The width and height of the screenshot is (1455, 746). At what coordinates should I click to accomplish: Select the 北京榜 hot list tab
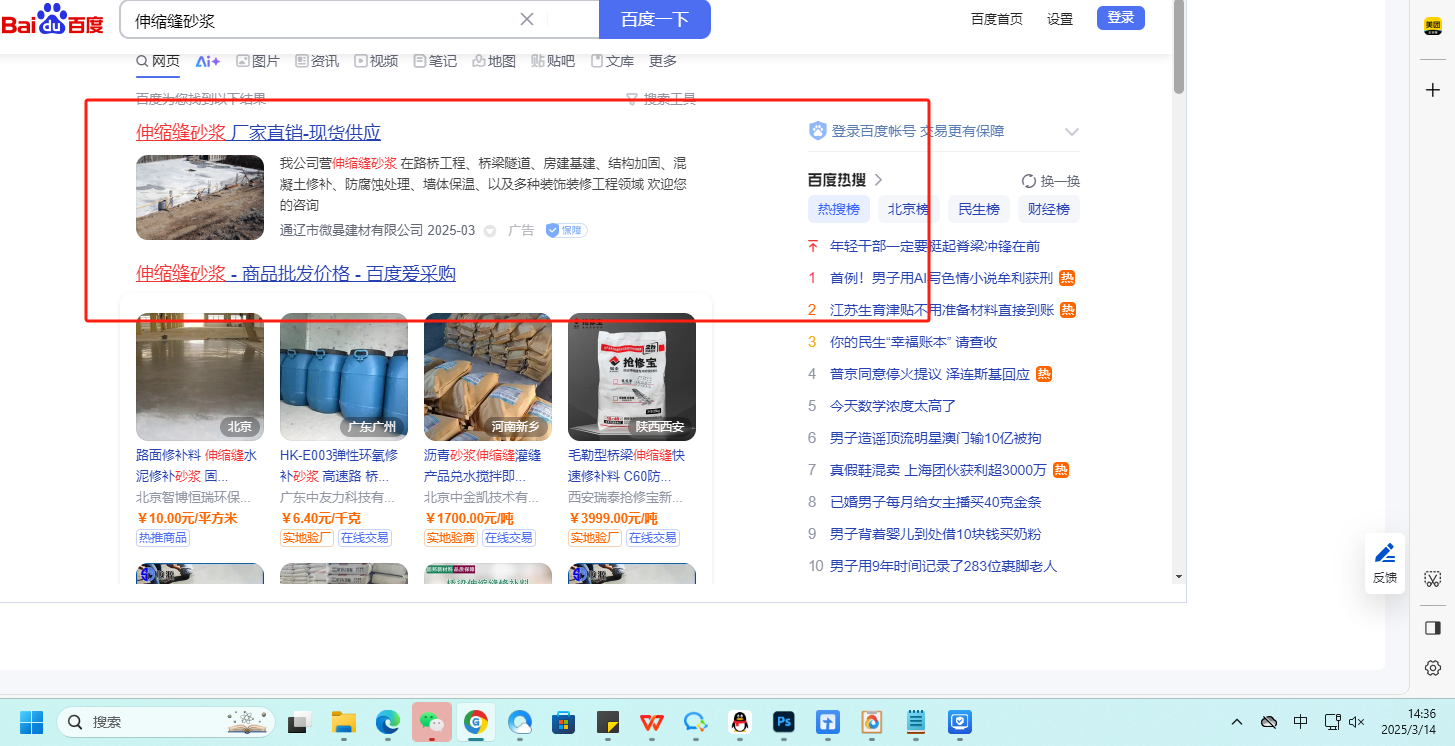point(908,209)
